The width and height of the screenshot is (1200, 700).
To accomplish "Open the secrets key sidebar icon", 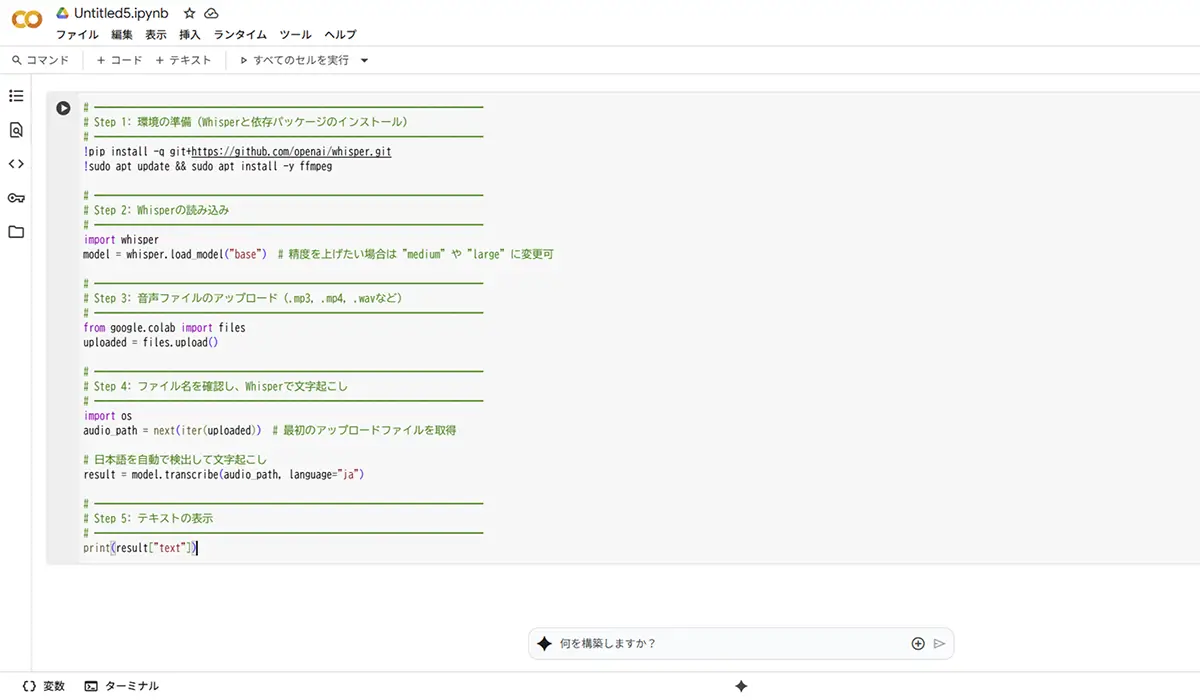I will pos(16,198).
